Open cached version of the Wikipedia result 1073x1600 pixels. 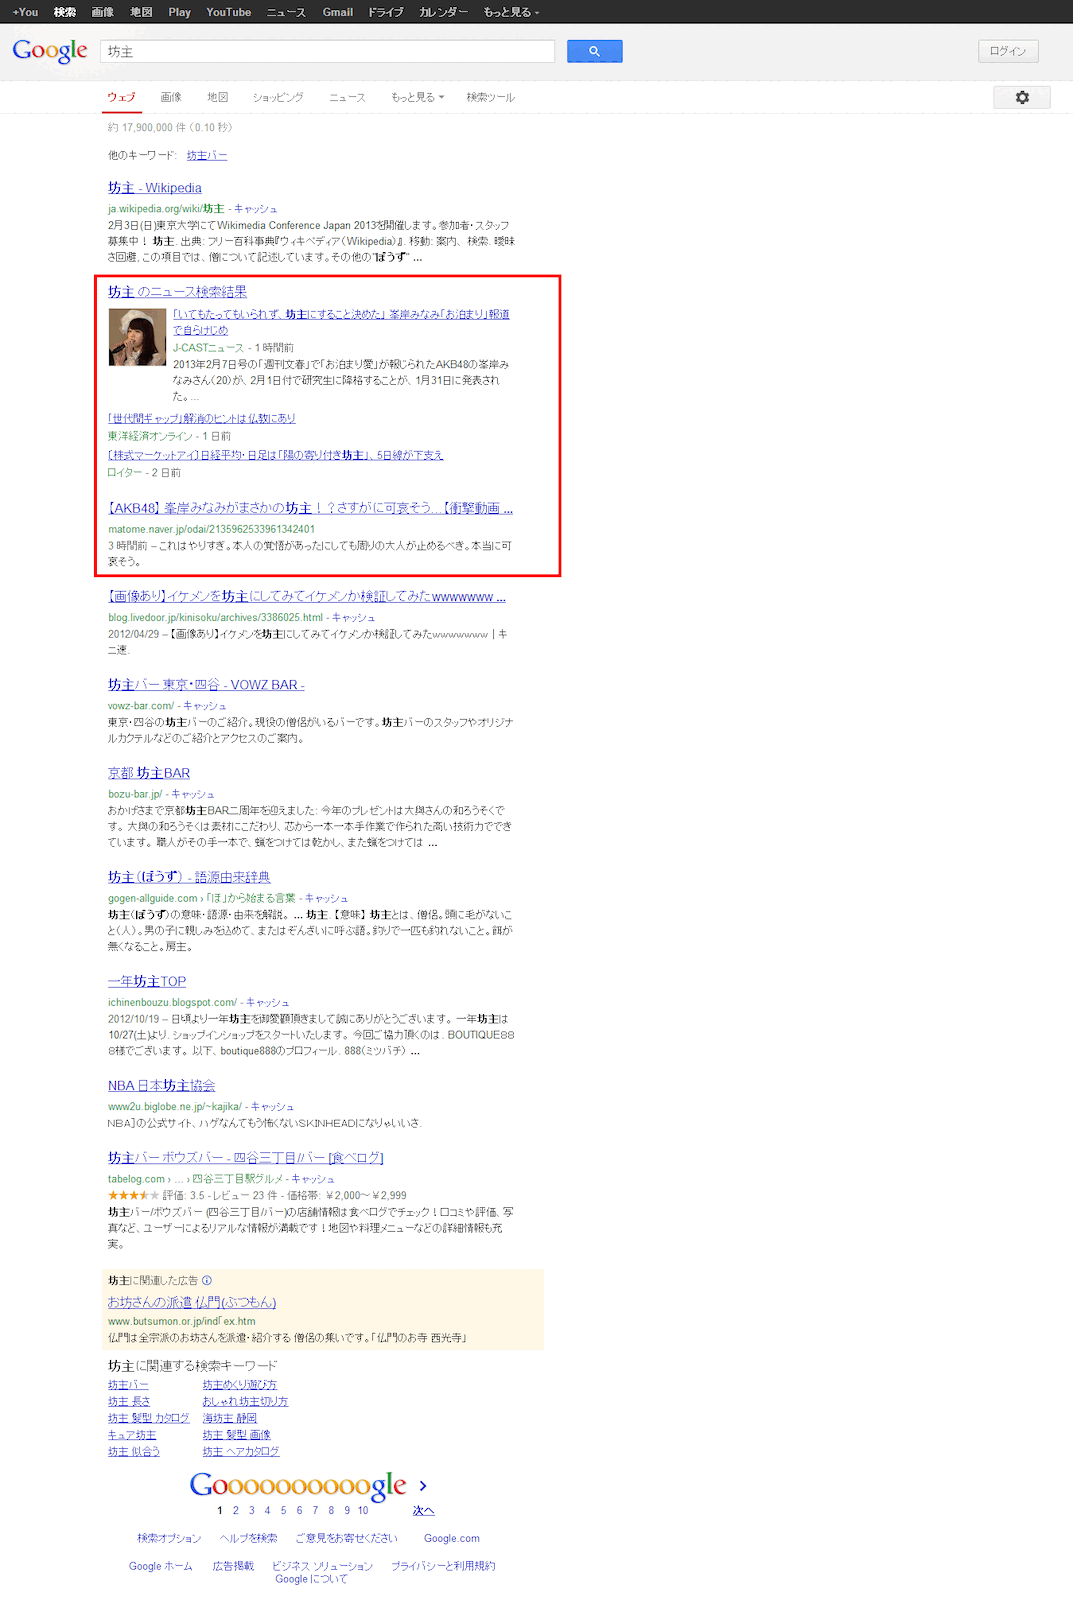pos(255,209)
